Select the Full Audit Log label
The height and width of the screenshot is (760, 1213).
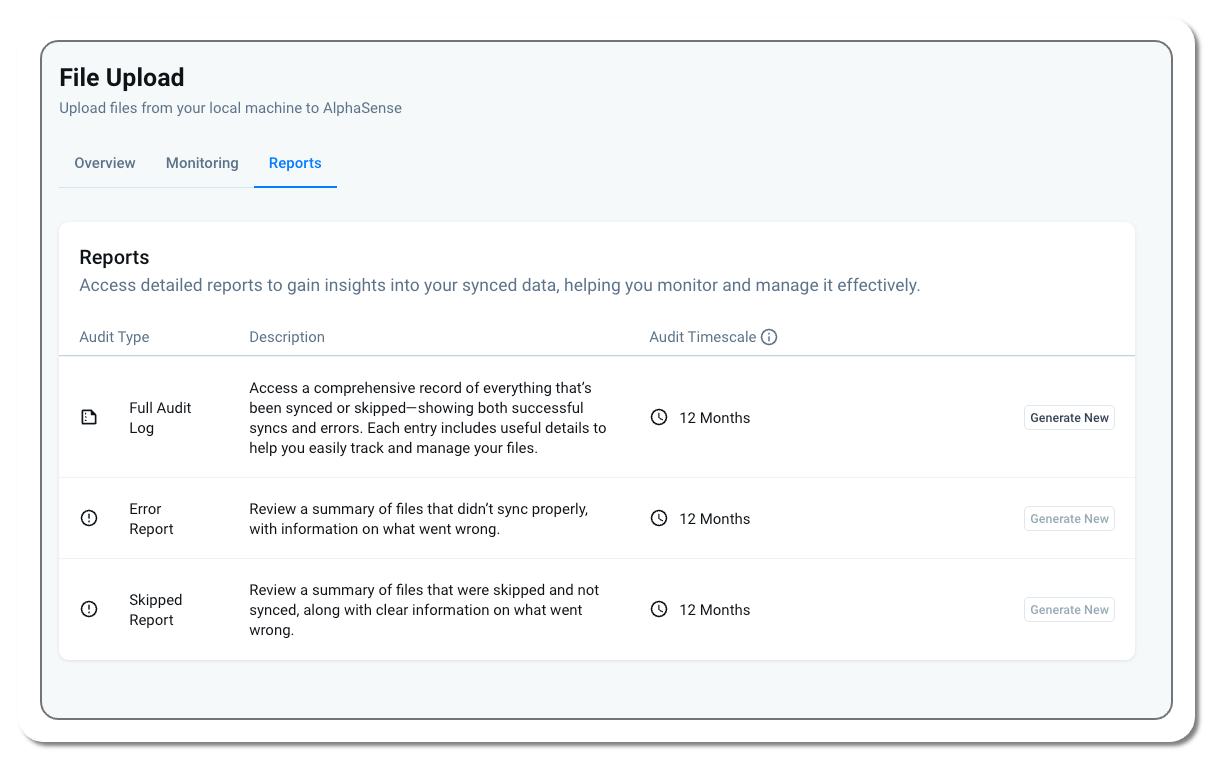(160, 418)
